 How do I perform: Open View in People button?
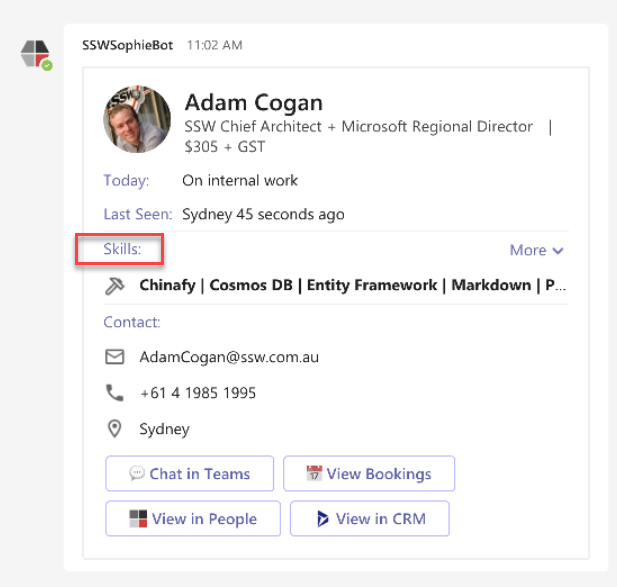tap(193, 519)
